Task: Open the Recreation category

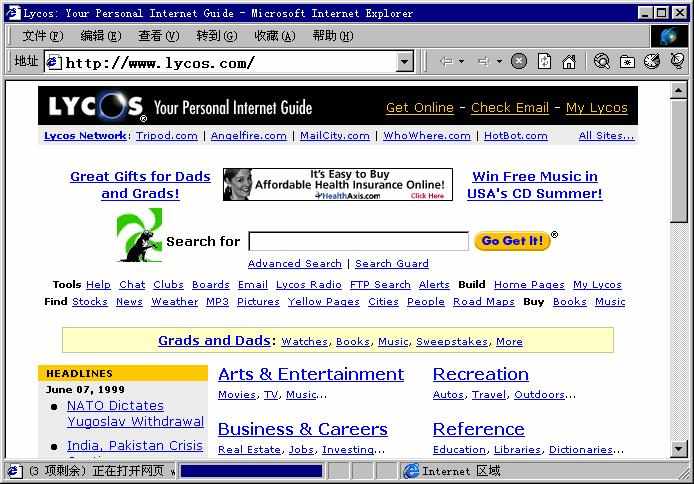Action: click(481, 374)
